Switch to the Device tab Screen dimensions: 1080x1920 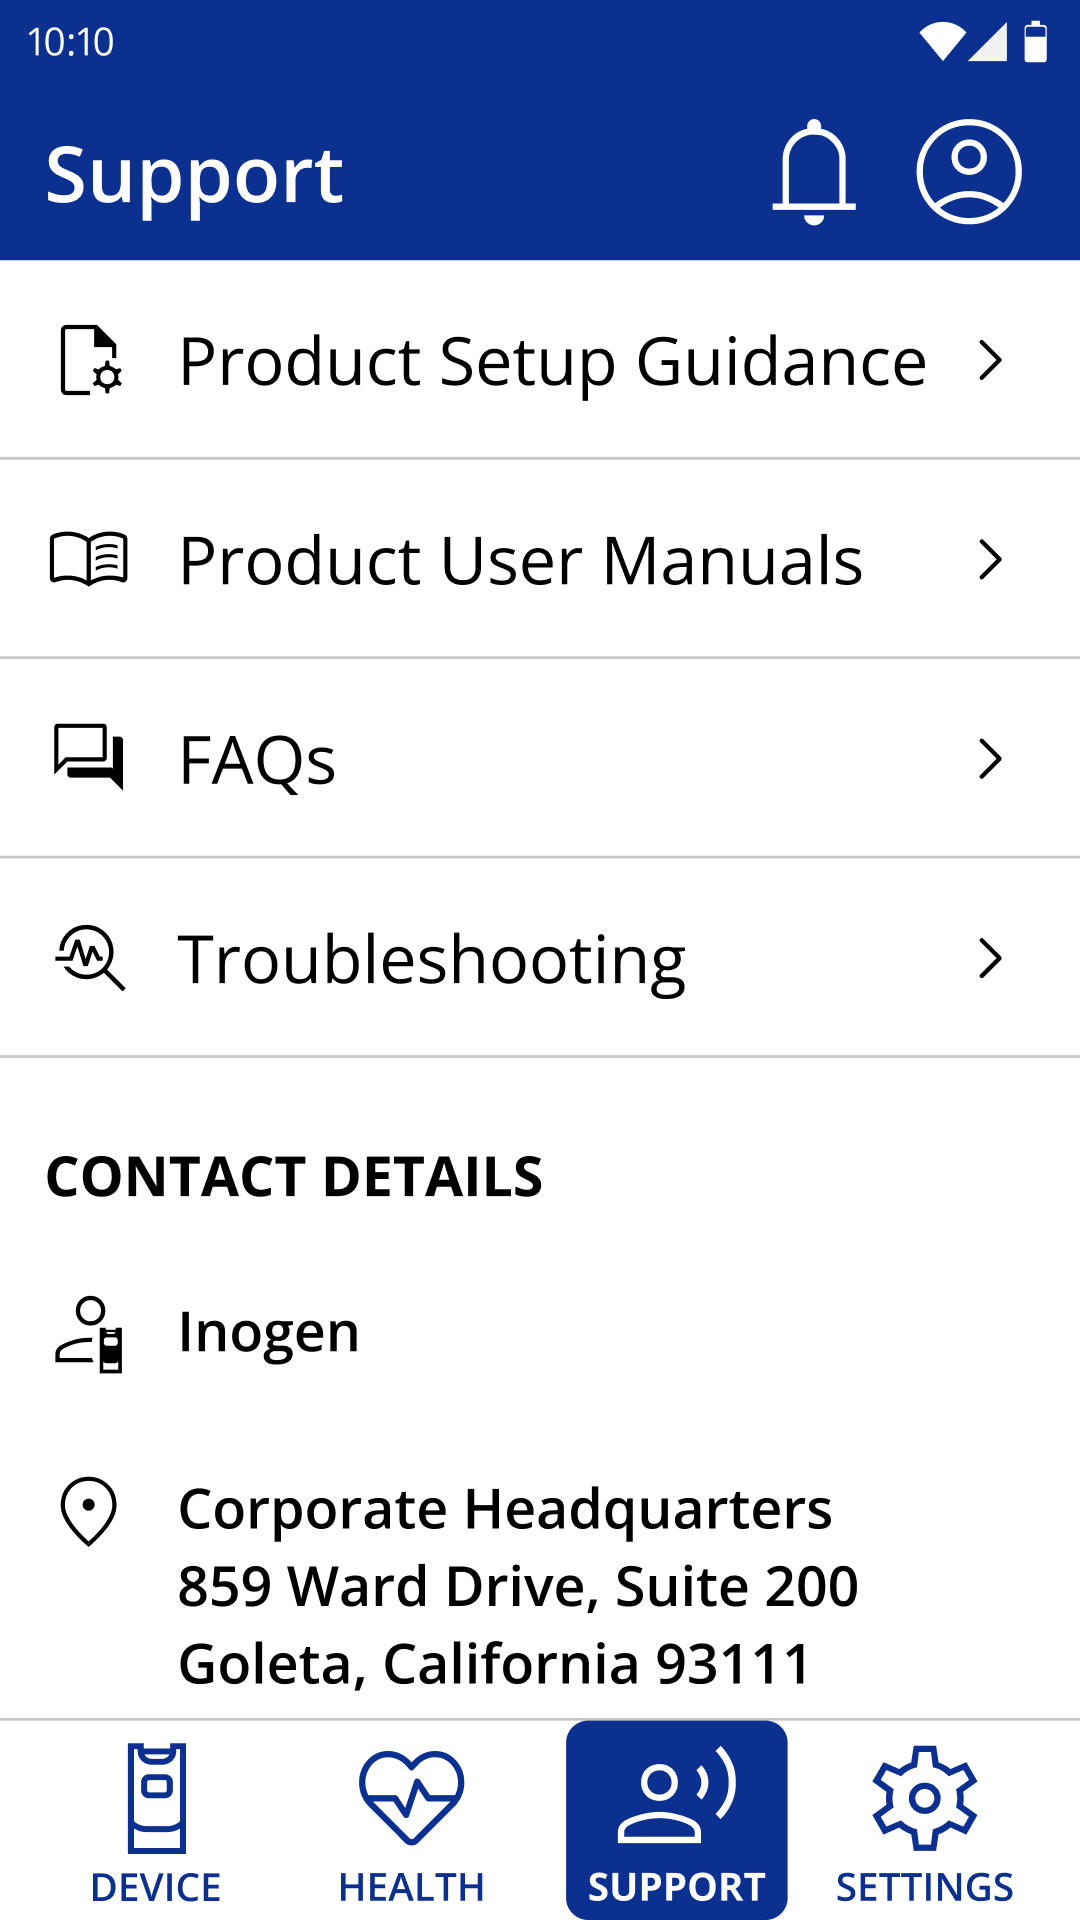click(156, 1822)
